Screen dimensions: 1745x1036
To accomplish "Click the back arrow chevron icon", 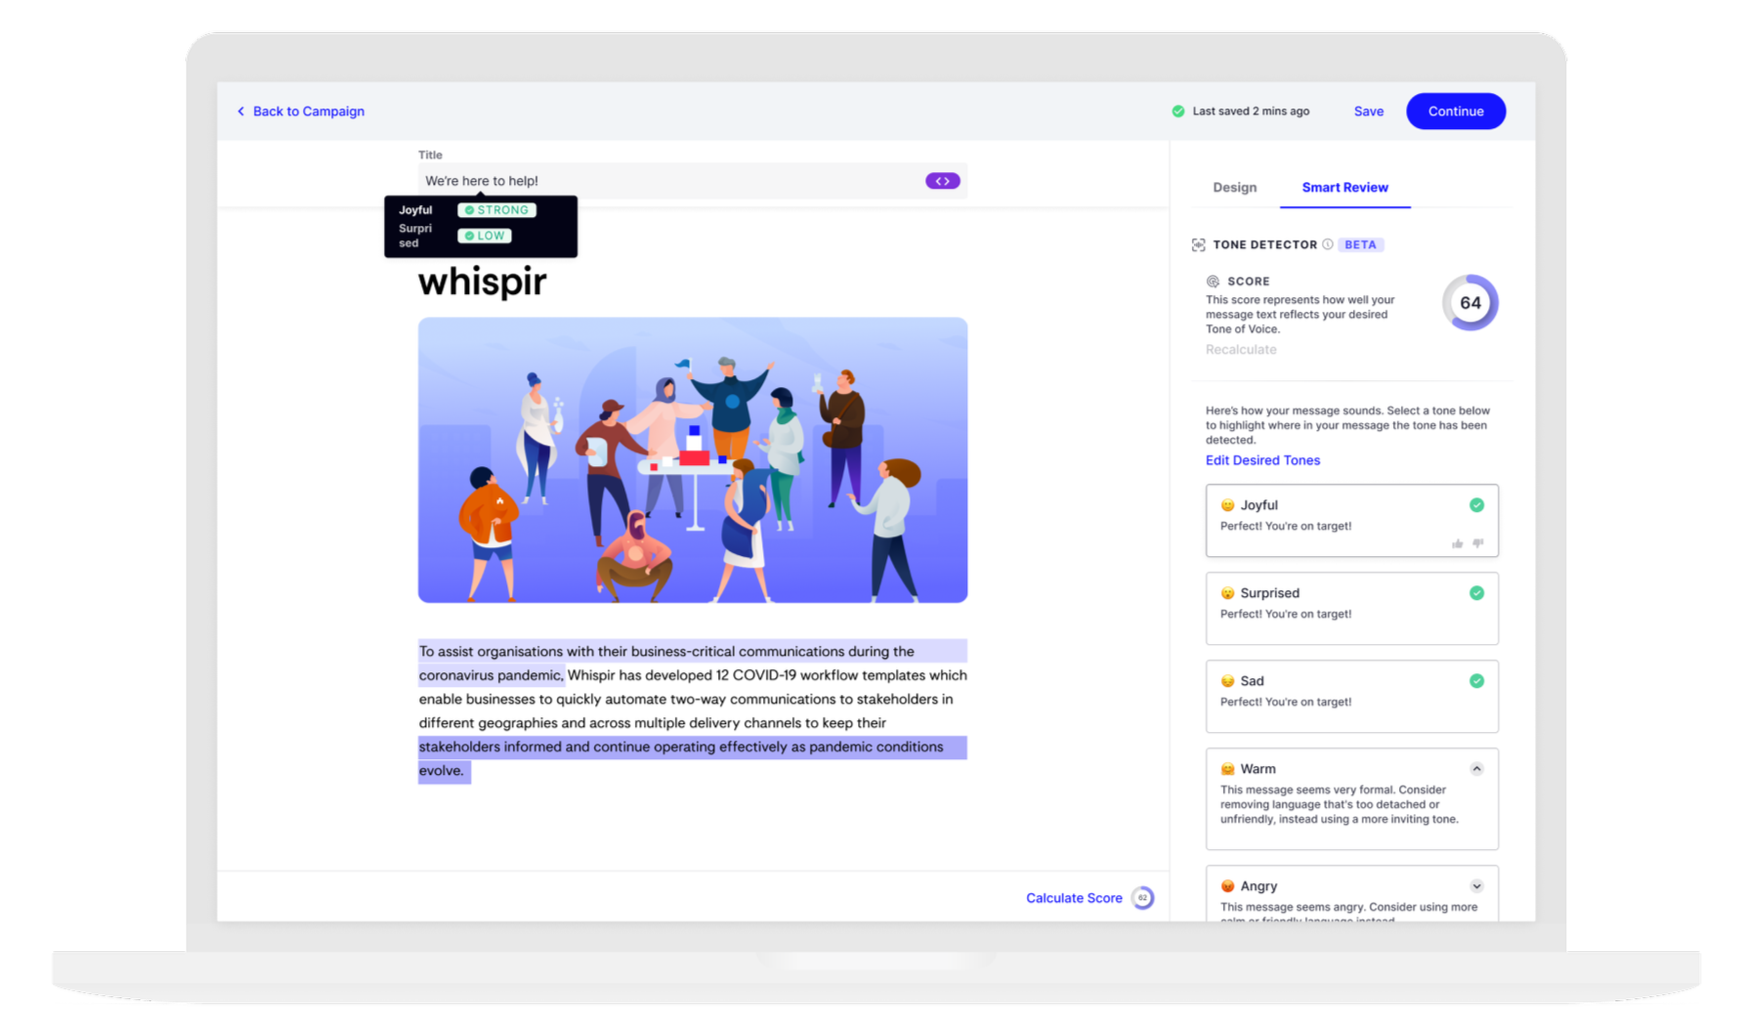I will pyautogui.click(x=240, y=111).
